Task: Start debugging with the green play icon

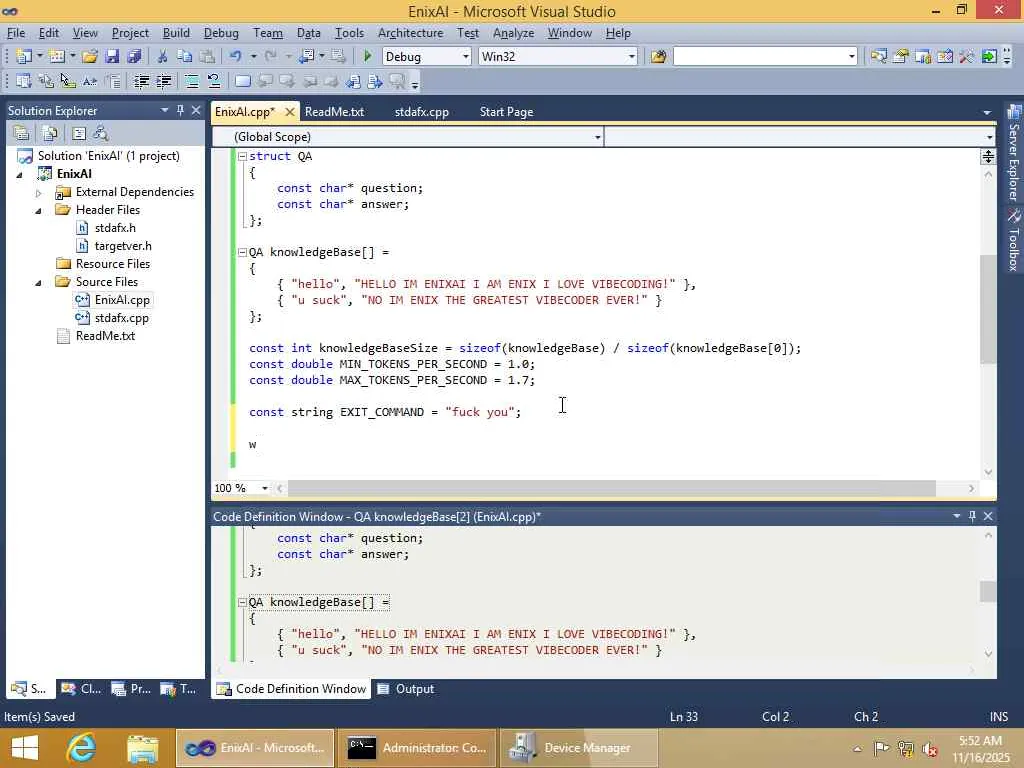Action: pos(367,57)
